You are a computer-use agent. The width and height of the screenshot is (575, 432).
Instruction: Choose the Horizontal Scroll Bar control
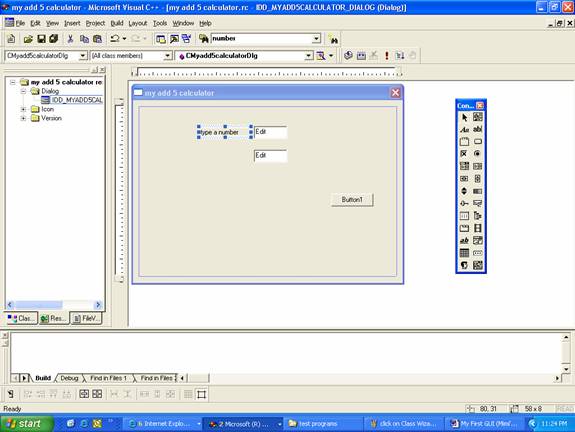pyautogui.click(x=464, y=179)
